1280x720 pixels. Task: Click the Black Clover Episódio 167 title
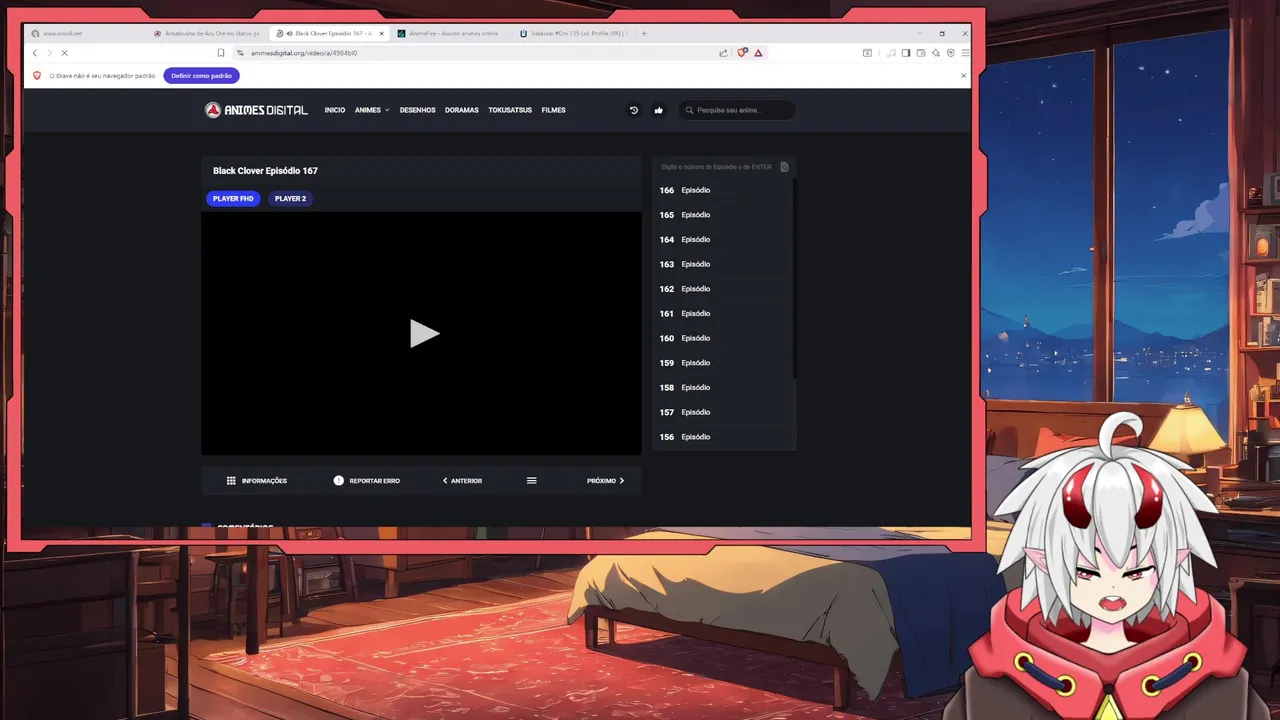tap(265, 171)
